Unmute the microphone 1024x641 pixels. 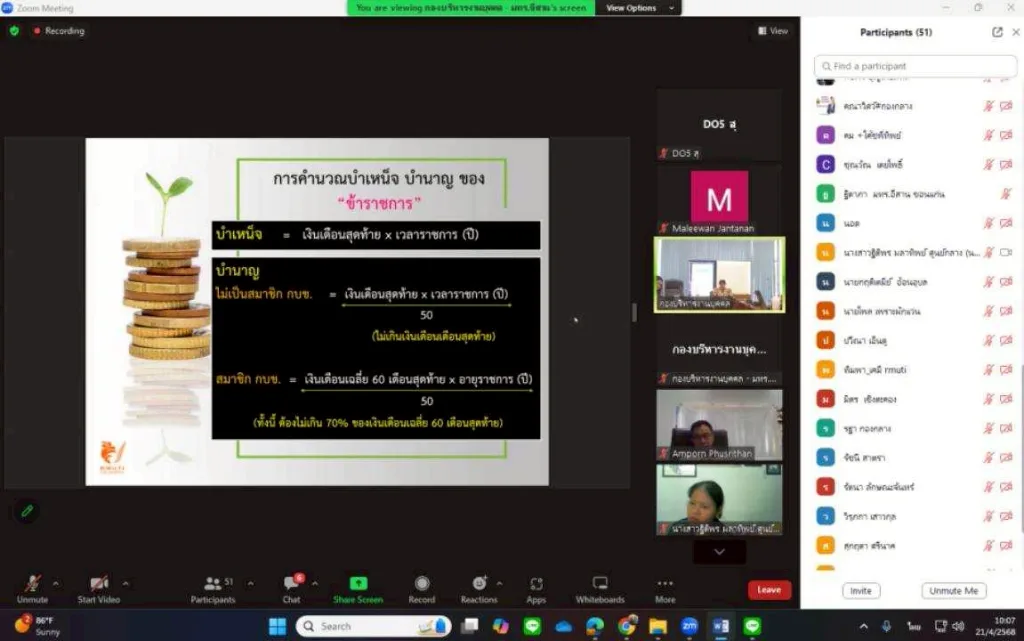32,584
